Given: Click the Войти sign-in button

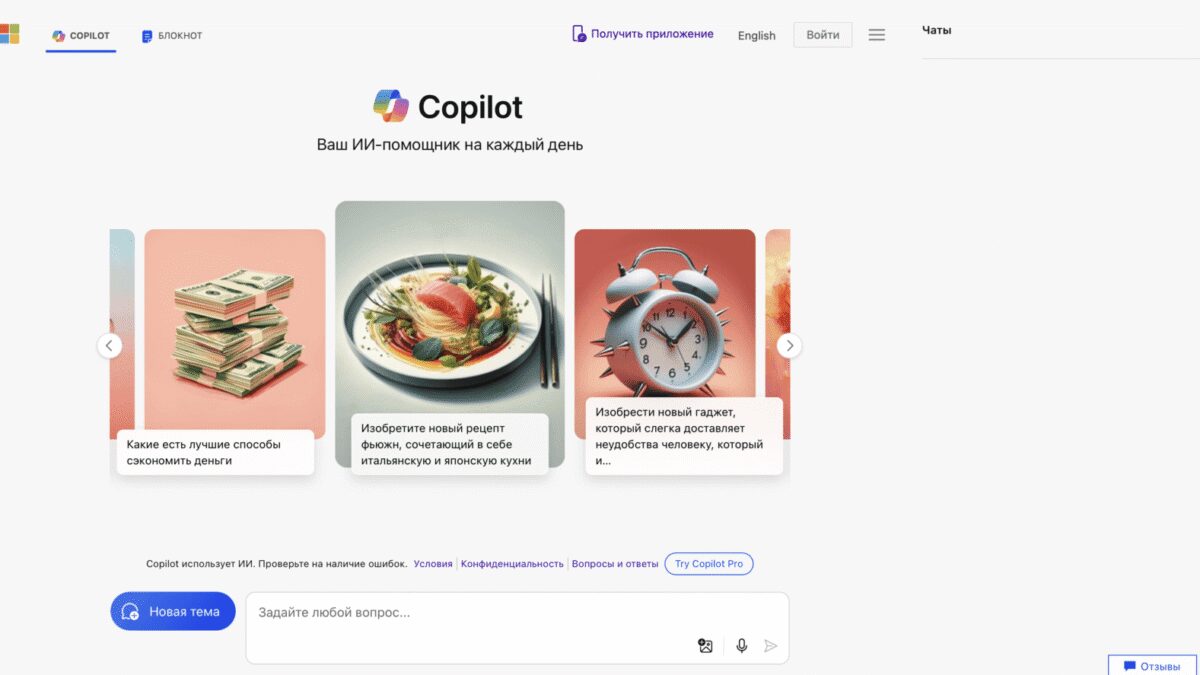Looking at the screenshot, I should point(823,35).
